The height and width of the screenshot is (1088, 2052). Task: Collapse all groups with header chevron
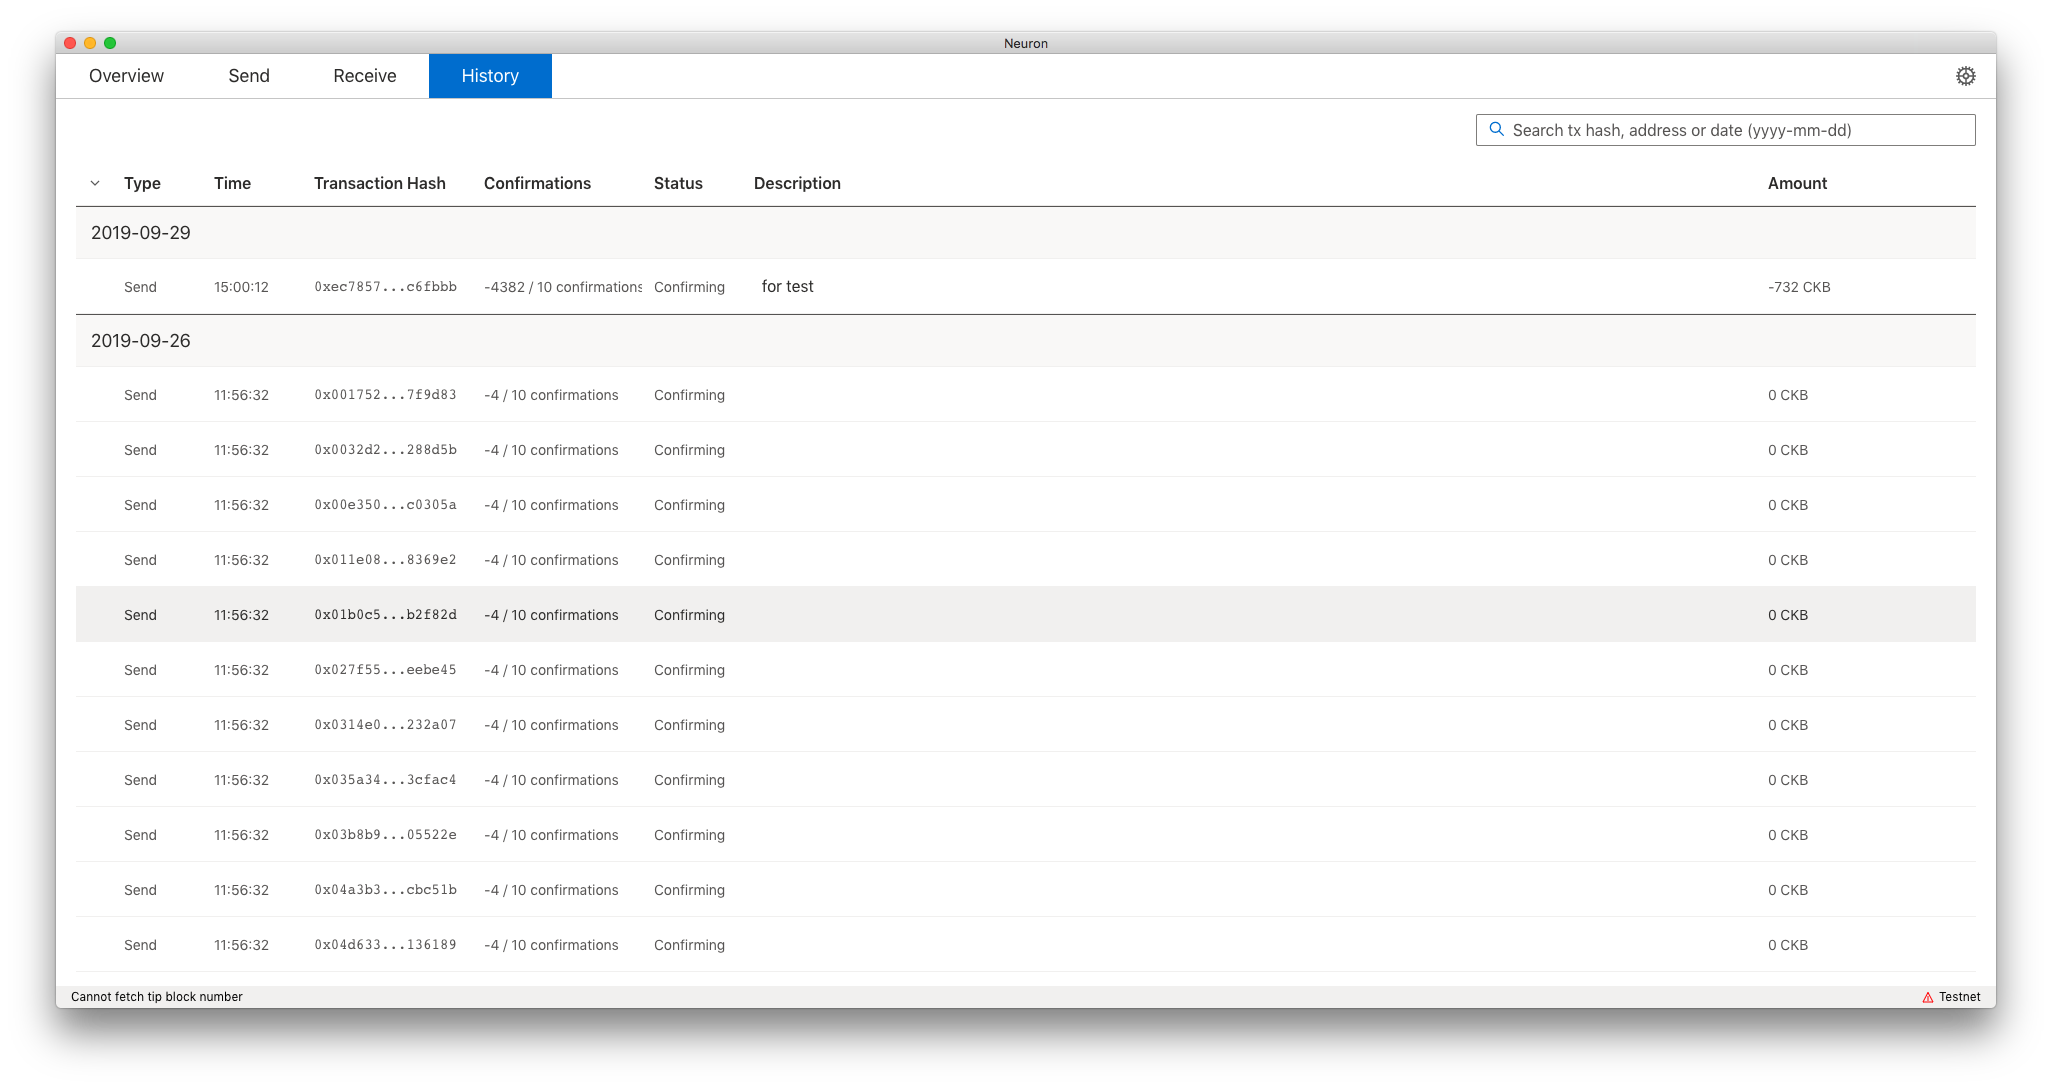pyautogui.click(x=95, y=183)
